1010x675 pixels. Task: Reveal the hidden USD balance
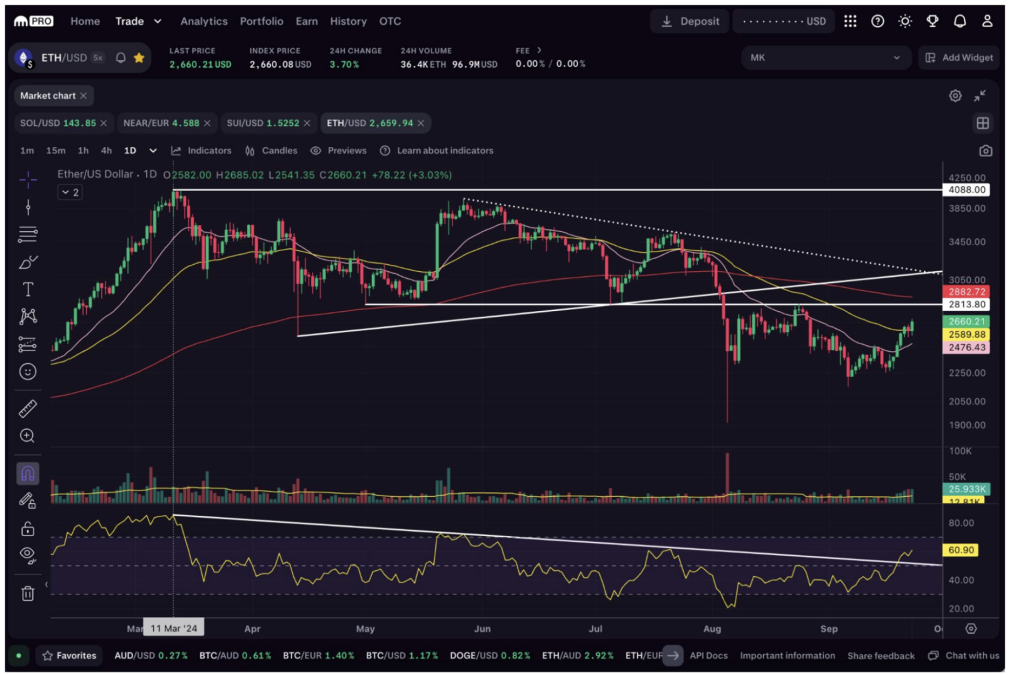[784, 21]
